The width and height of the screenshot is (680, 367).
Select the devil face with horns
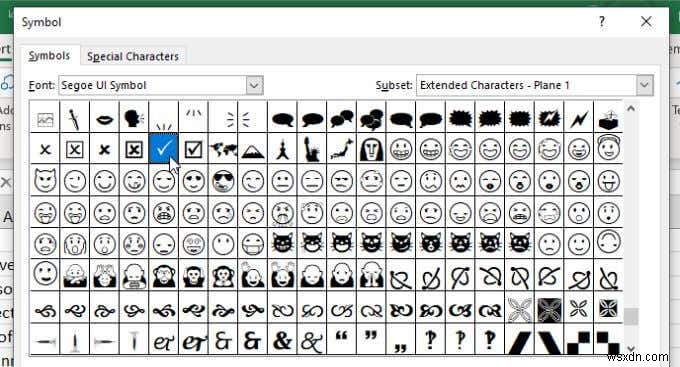(x=45, y=180)
